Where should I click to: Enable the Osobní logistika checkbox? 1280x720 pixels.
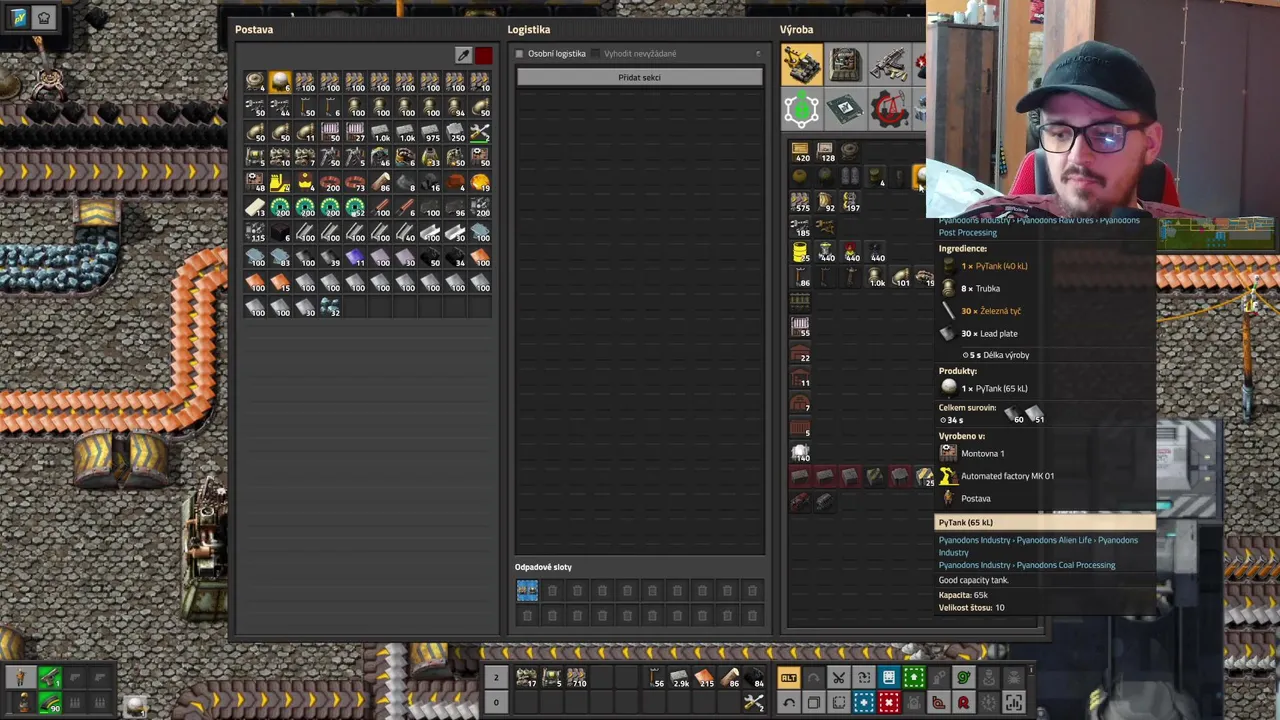point(519,53)
